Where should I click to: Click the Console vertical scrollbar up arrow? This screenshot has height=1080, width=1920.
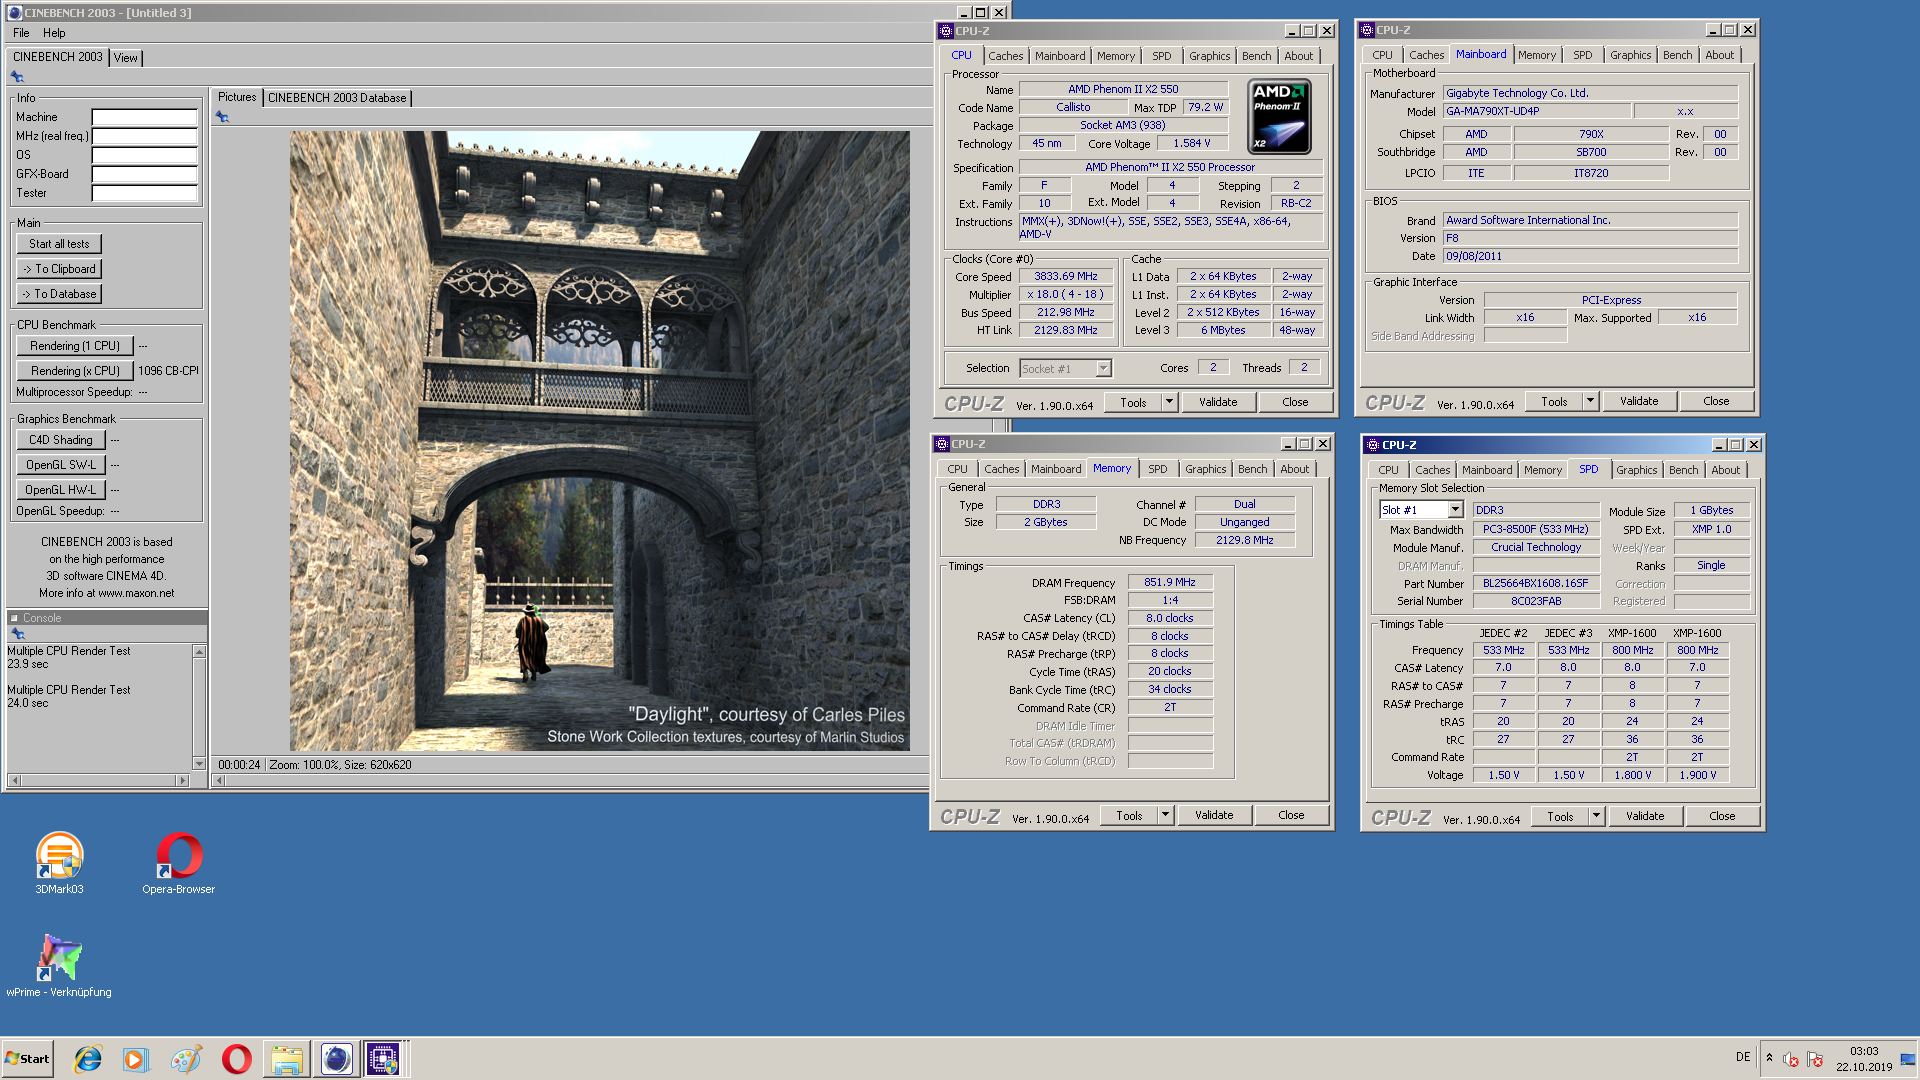coord(199,652)
